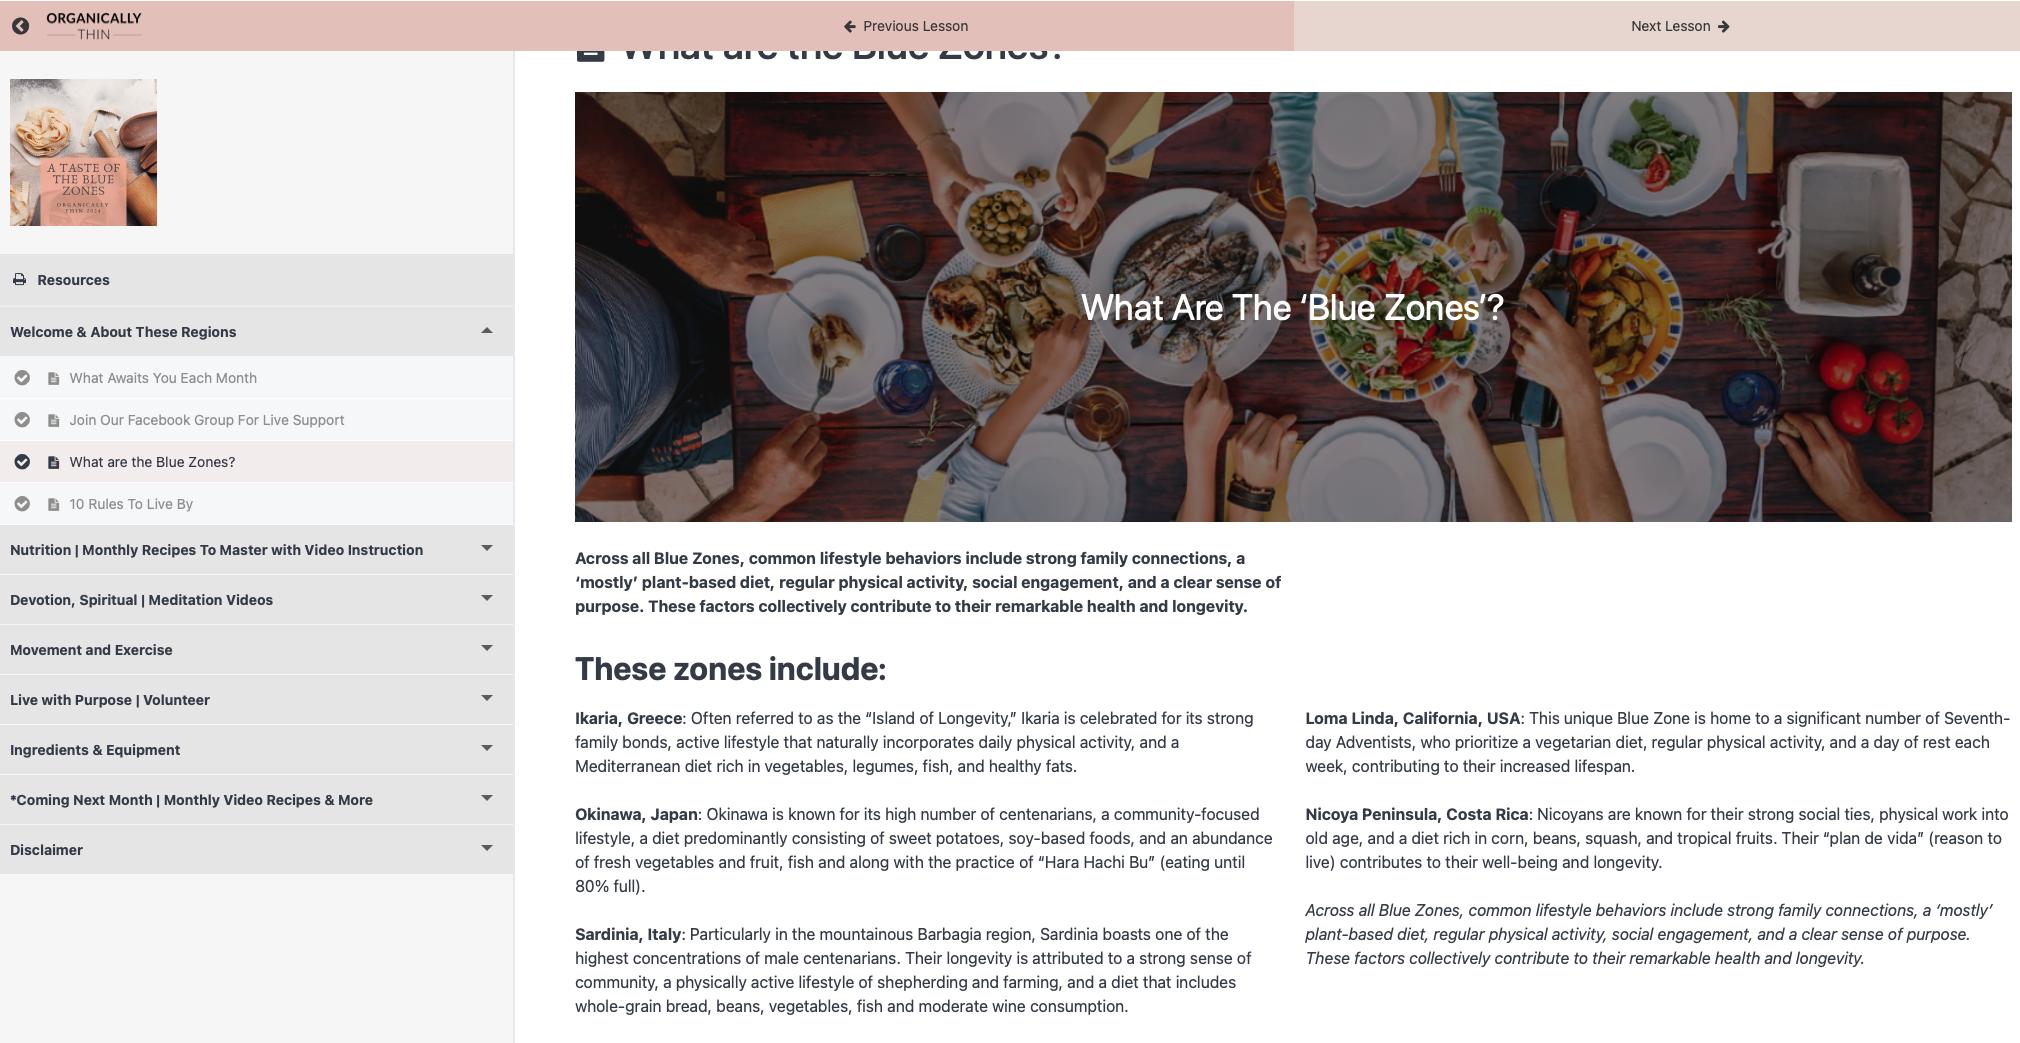Click the right arrow icon of Next Lesson

(x=1723, y=26)
